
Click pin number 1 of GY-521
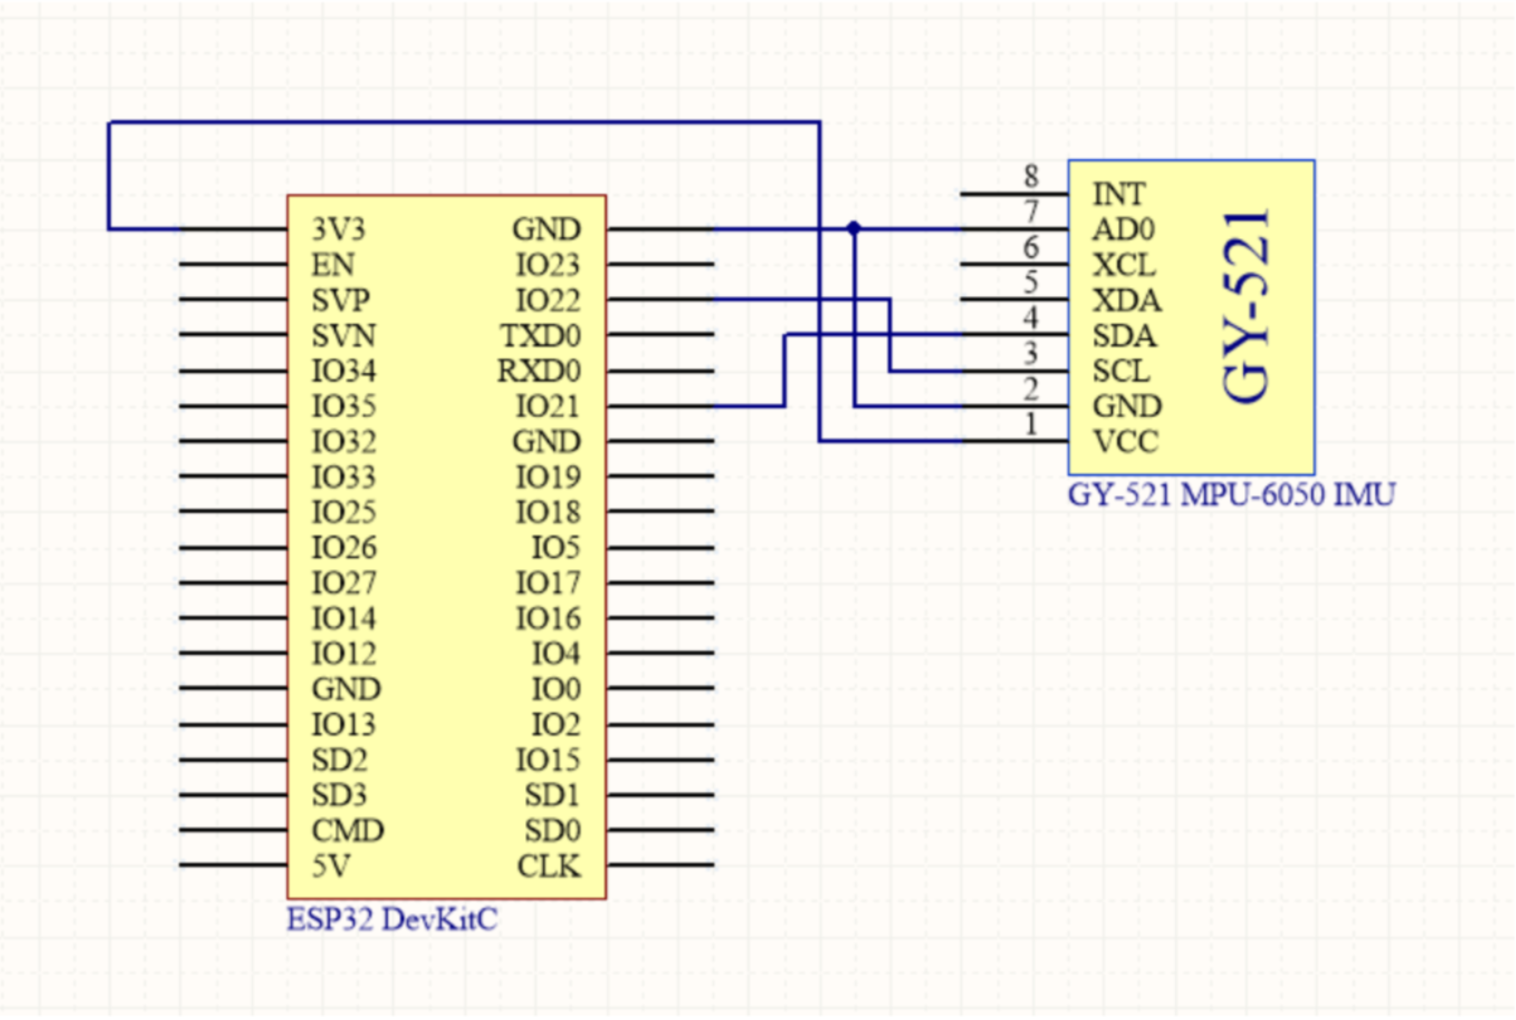[1031, 424]
